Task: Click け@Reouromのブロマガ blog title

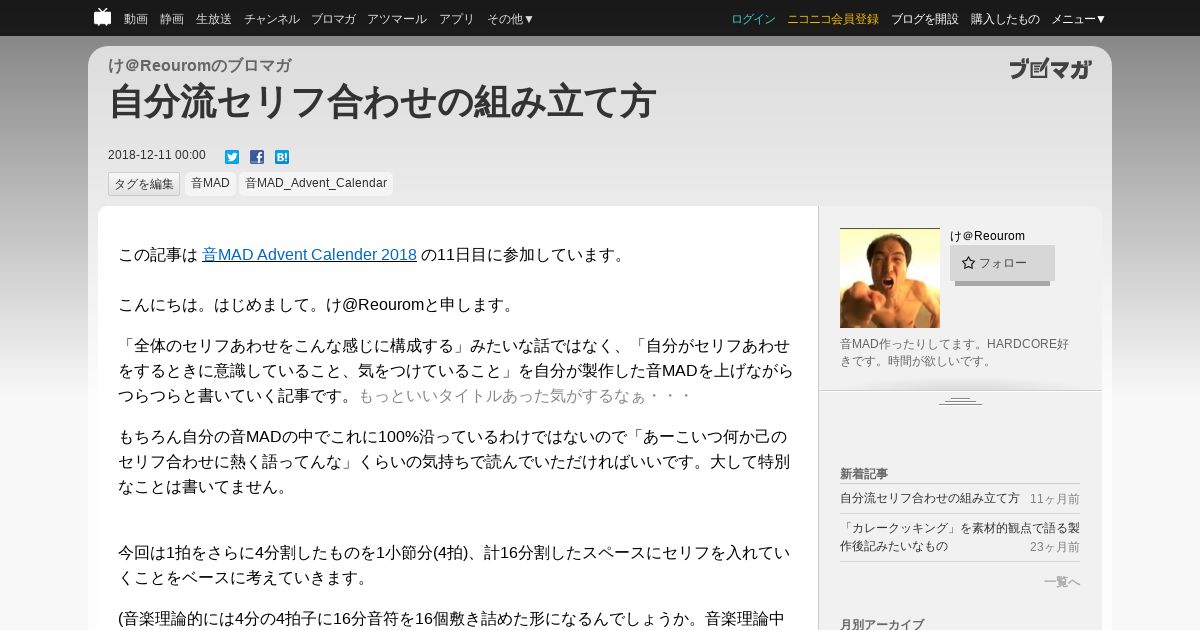Action: pyautogui.click(x=200, y=66)
